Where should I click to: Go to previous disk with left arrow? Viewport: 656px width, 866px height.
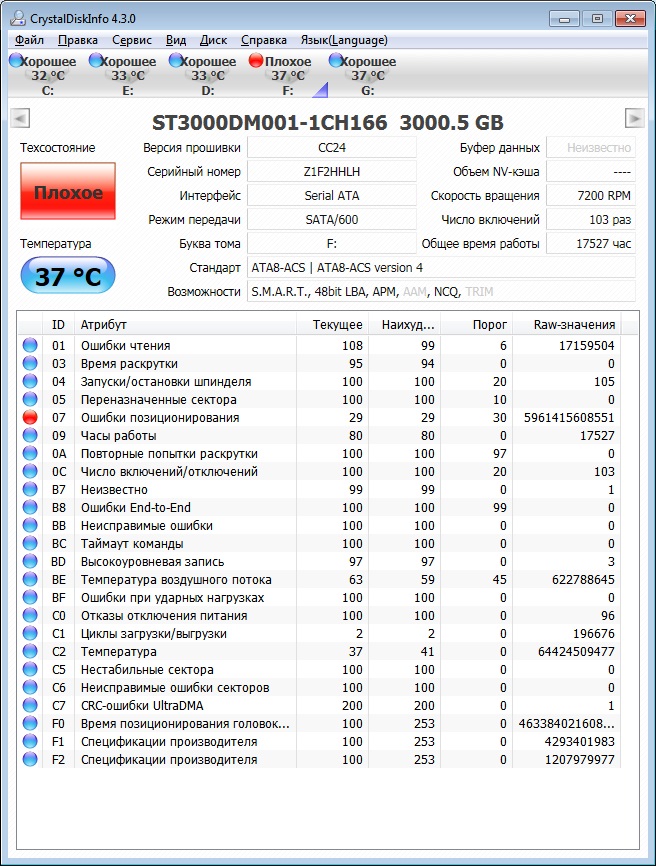click(x=20, y=118)
